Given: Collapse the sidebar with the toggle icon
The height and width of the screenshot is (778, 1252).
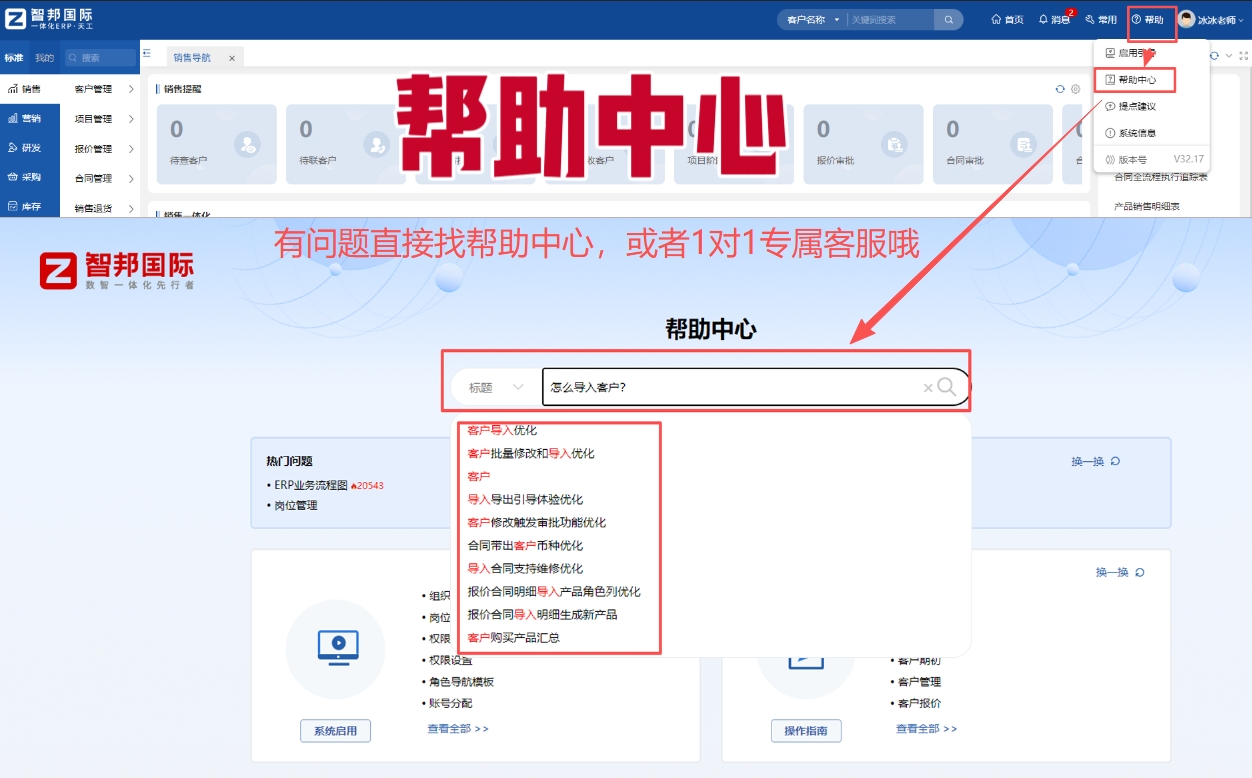Looking at the screenshot, I should click(147, 53).
